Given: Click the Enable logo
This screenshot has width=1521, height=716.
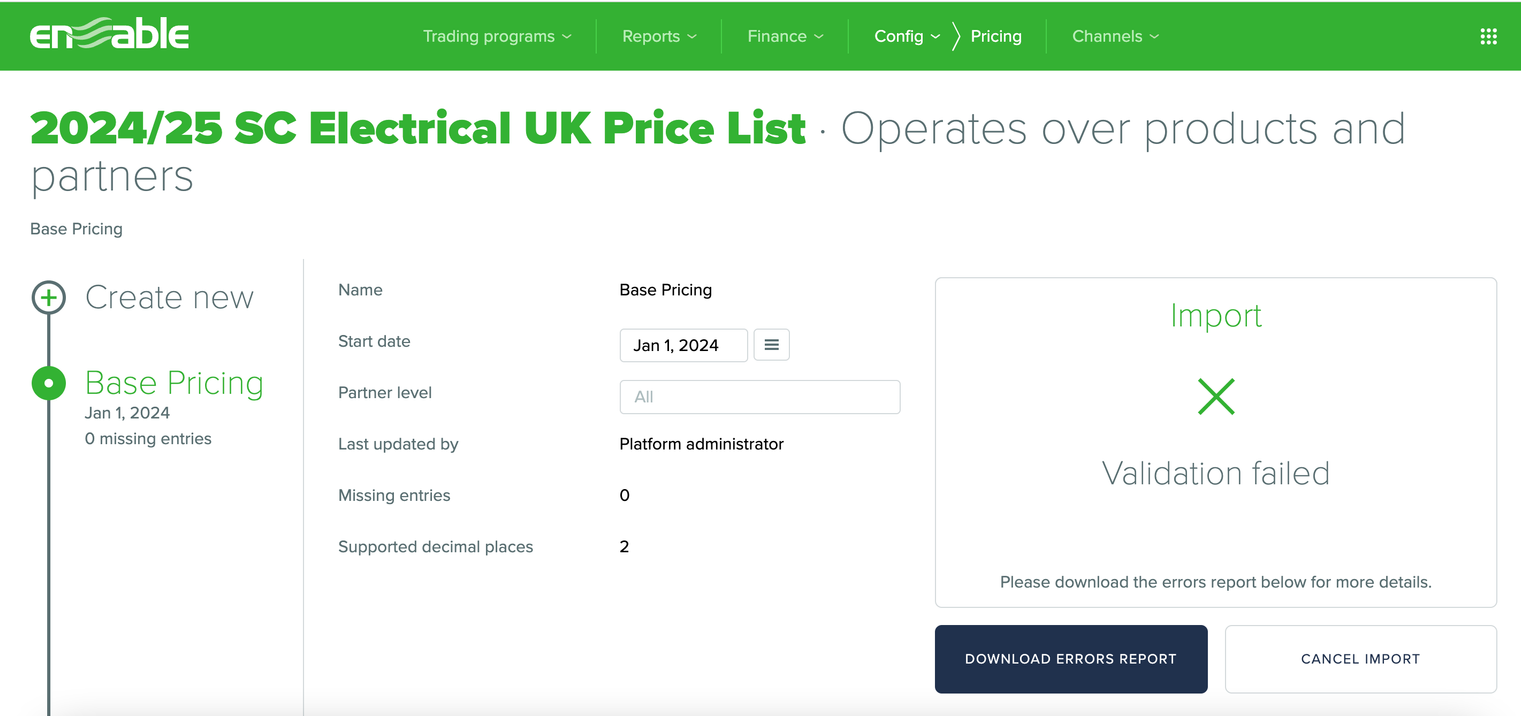Looking at the screenshot, I should click(109, 36).
